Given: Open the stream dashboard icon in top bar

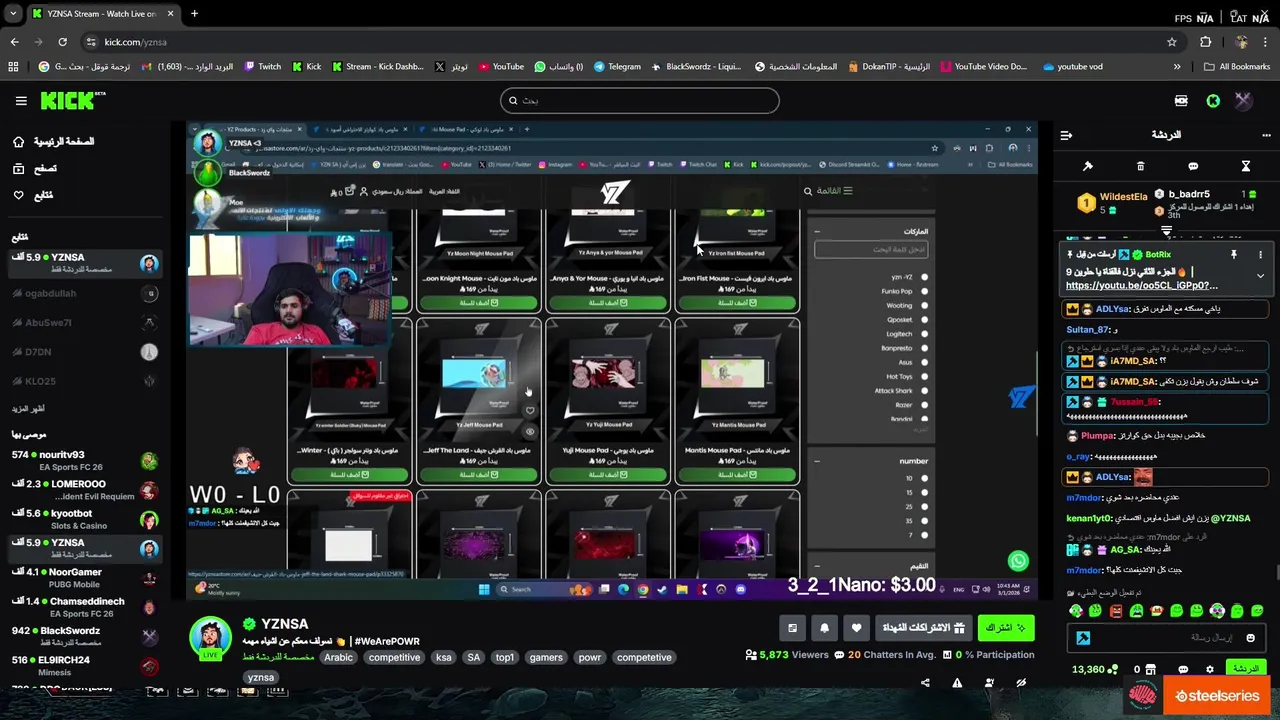Looking at the screenshot, I should [1181, 101].
